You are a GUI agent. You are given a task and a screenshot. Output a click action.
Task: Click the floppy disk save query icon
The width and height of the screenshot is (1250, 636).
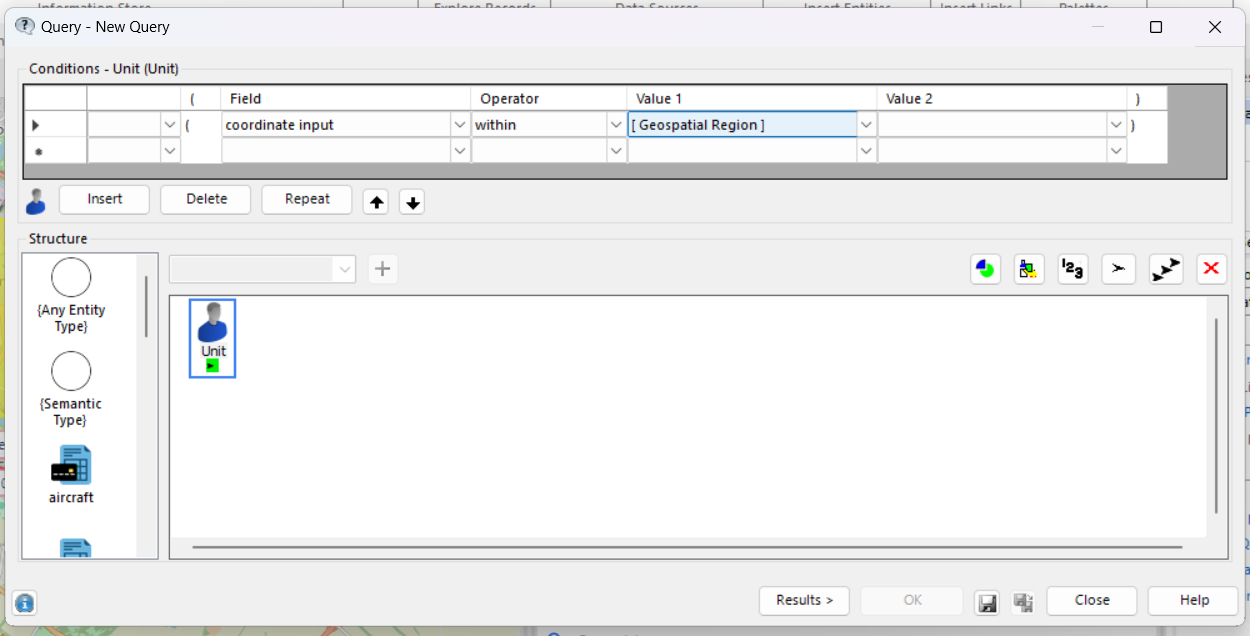pos(987,602)
